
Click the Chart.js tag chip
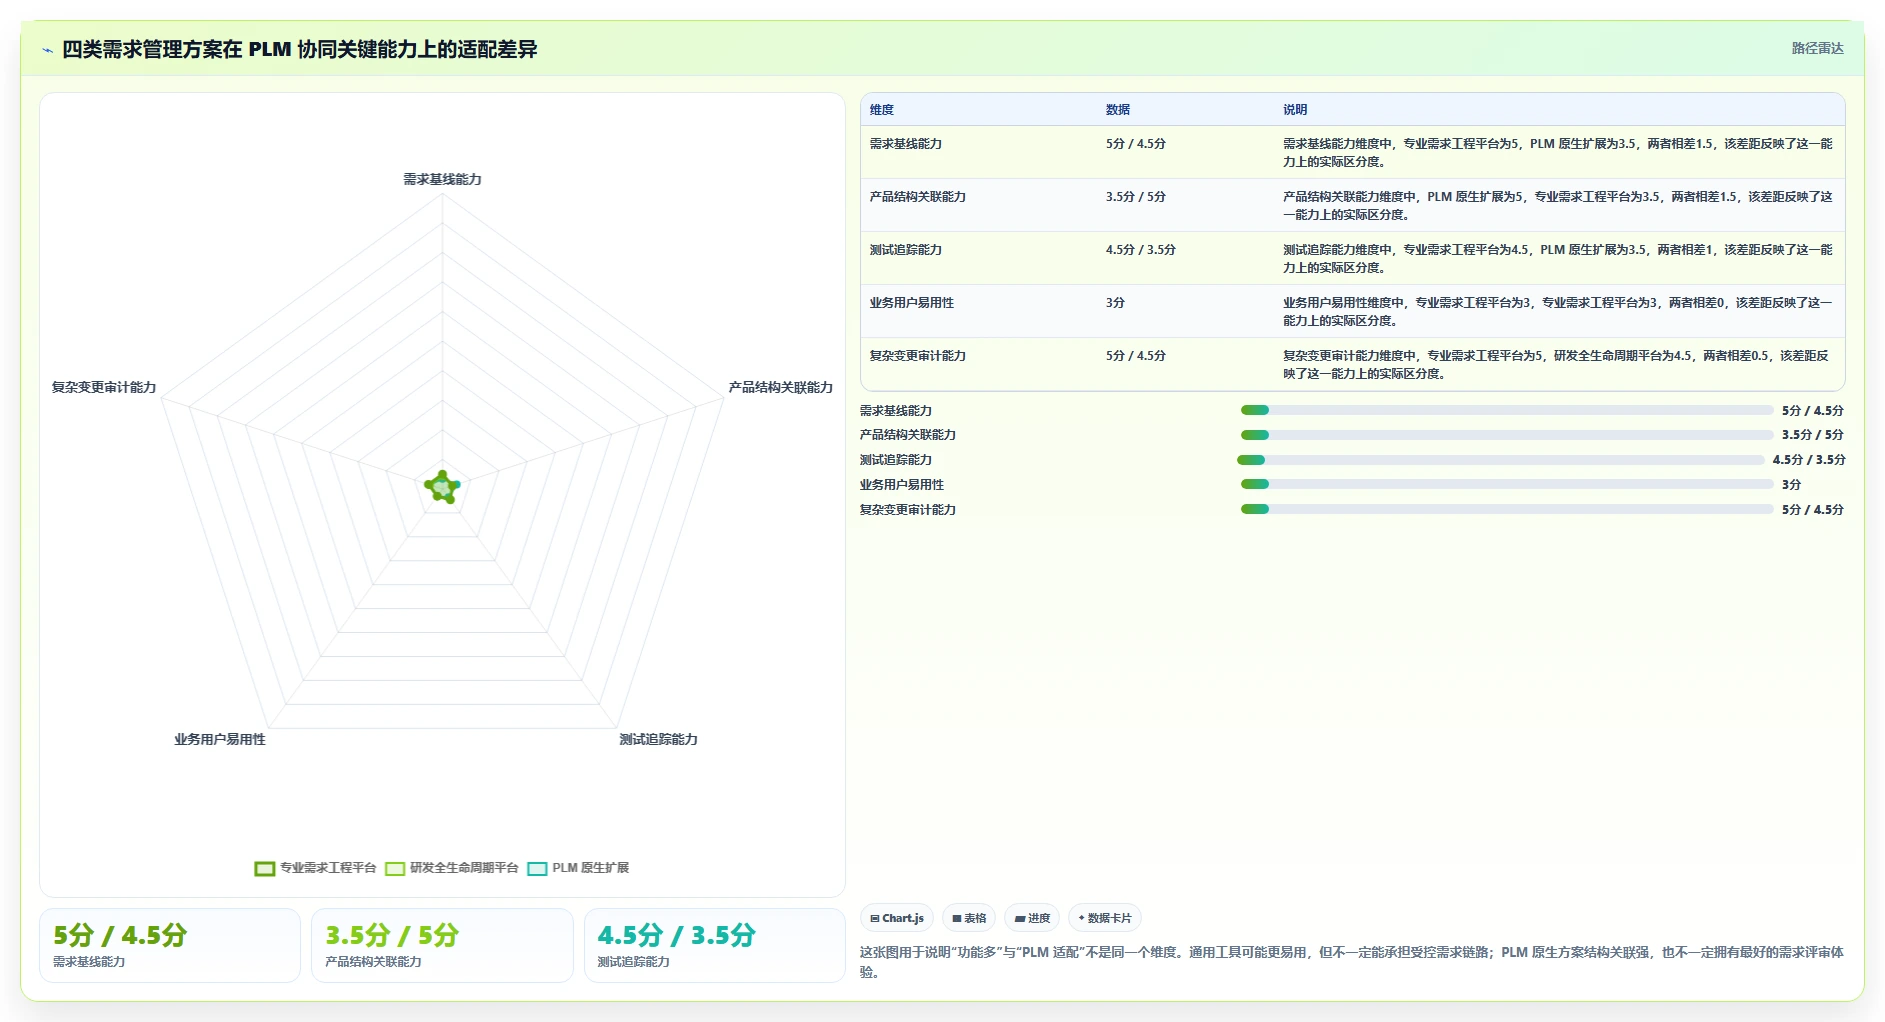(x=897, y=918)
